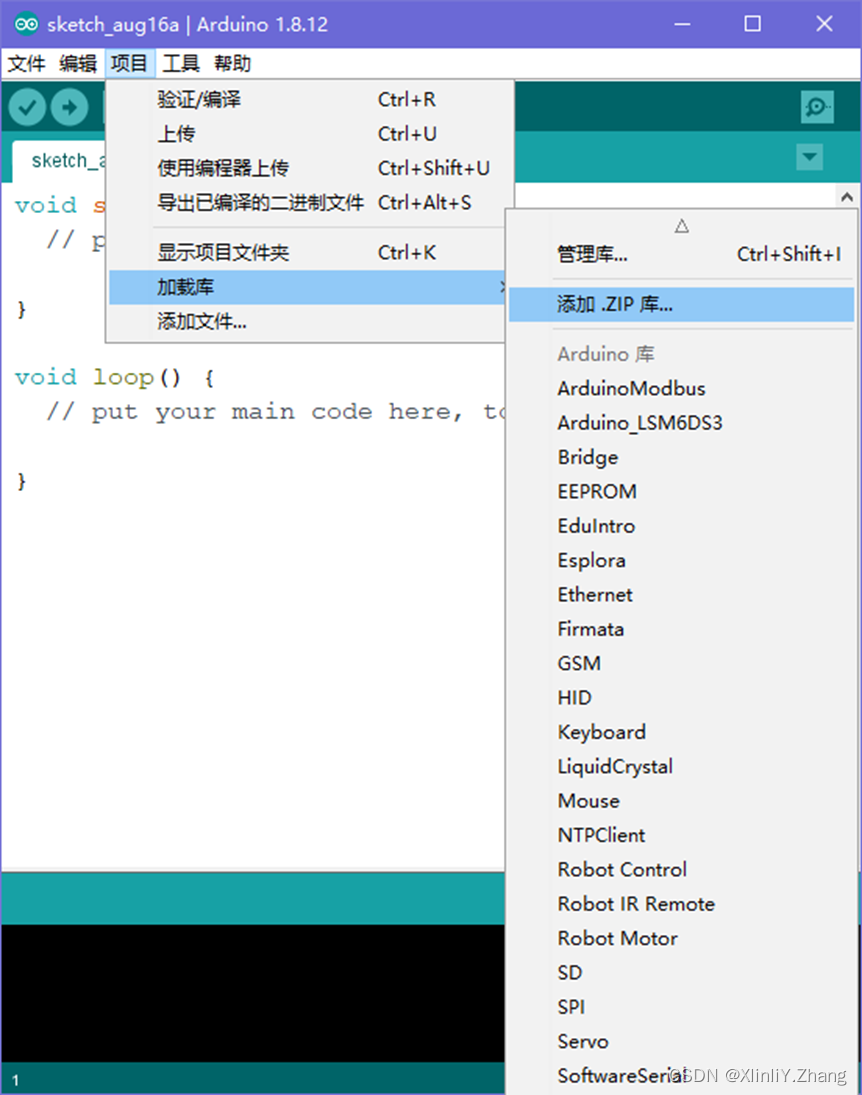The height and width of the screenshot is (1095, 862).
Task: Include the EEPROM library
Action: 681,492
